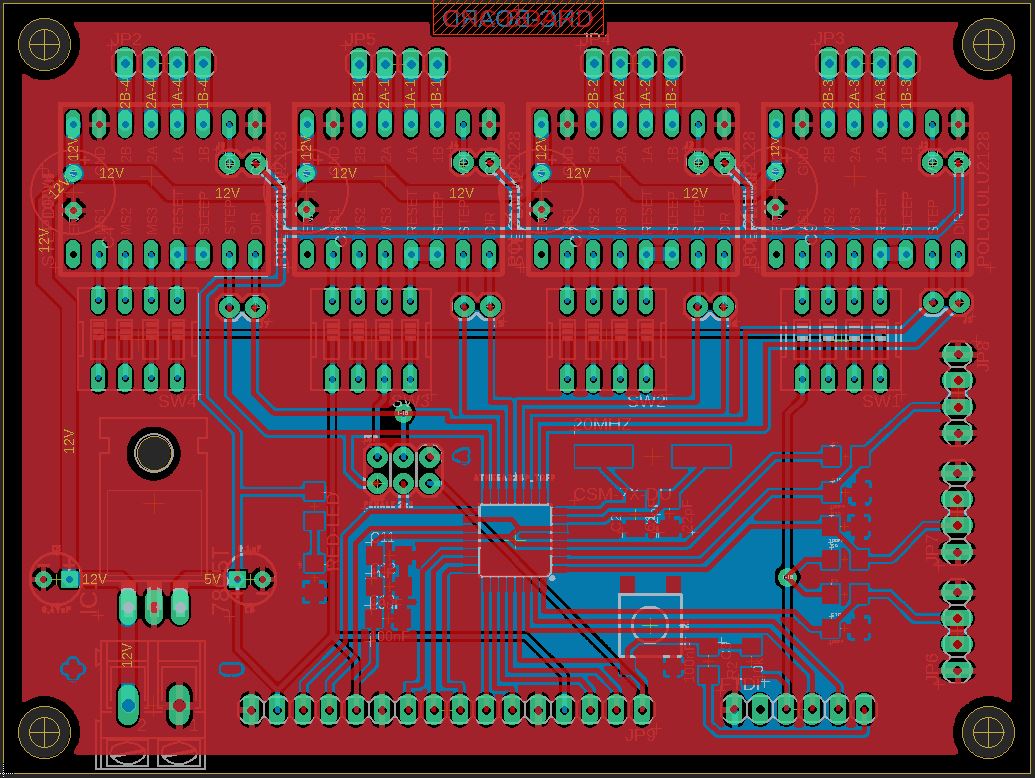Click the RED LED component label
Image resolution: width=1035 pixels, height=778 pixels.
[x=332, y=532]
